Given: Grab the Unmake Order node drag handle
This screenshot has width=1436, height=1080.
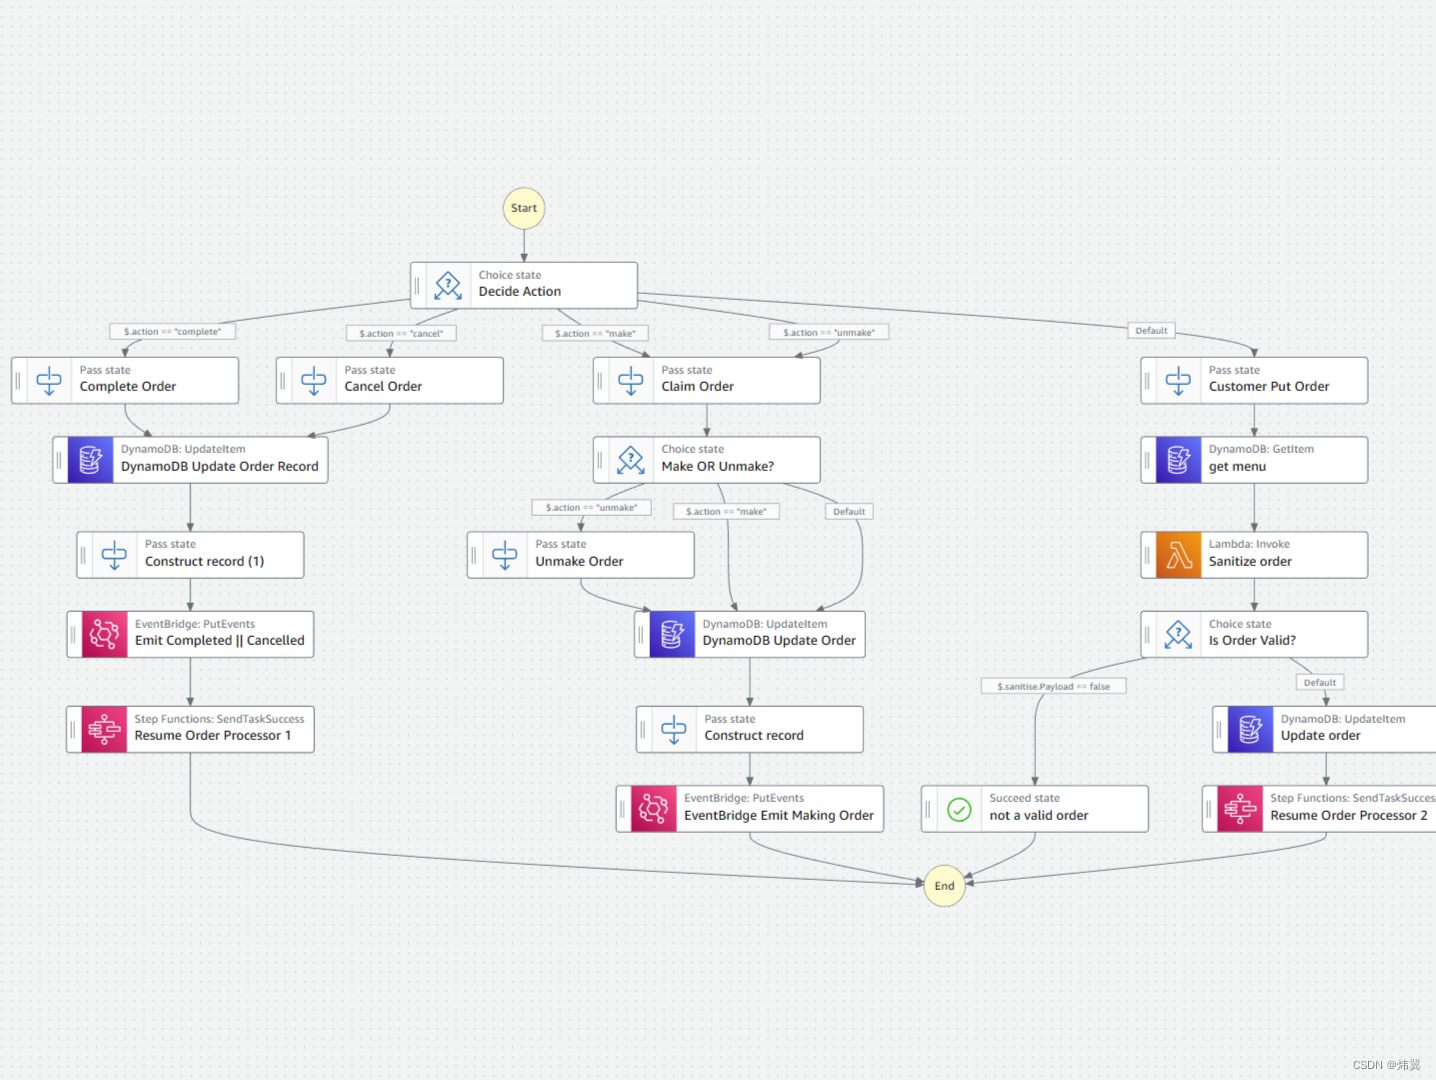Looking at the screenshot, I should [475, 555].
